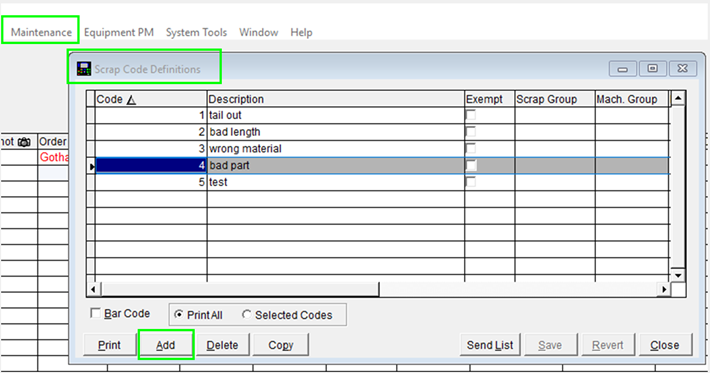Viewport: 710px width, 373px height.
Task: Click the Mach. Group column header
Action: 632,99
